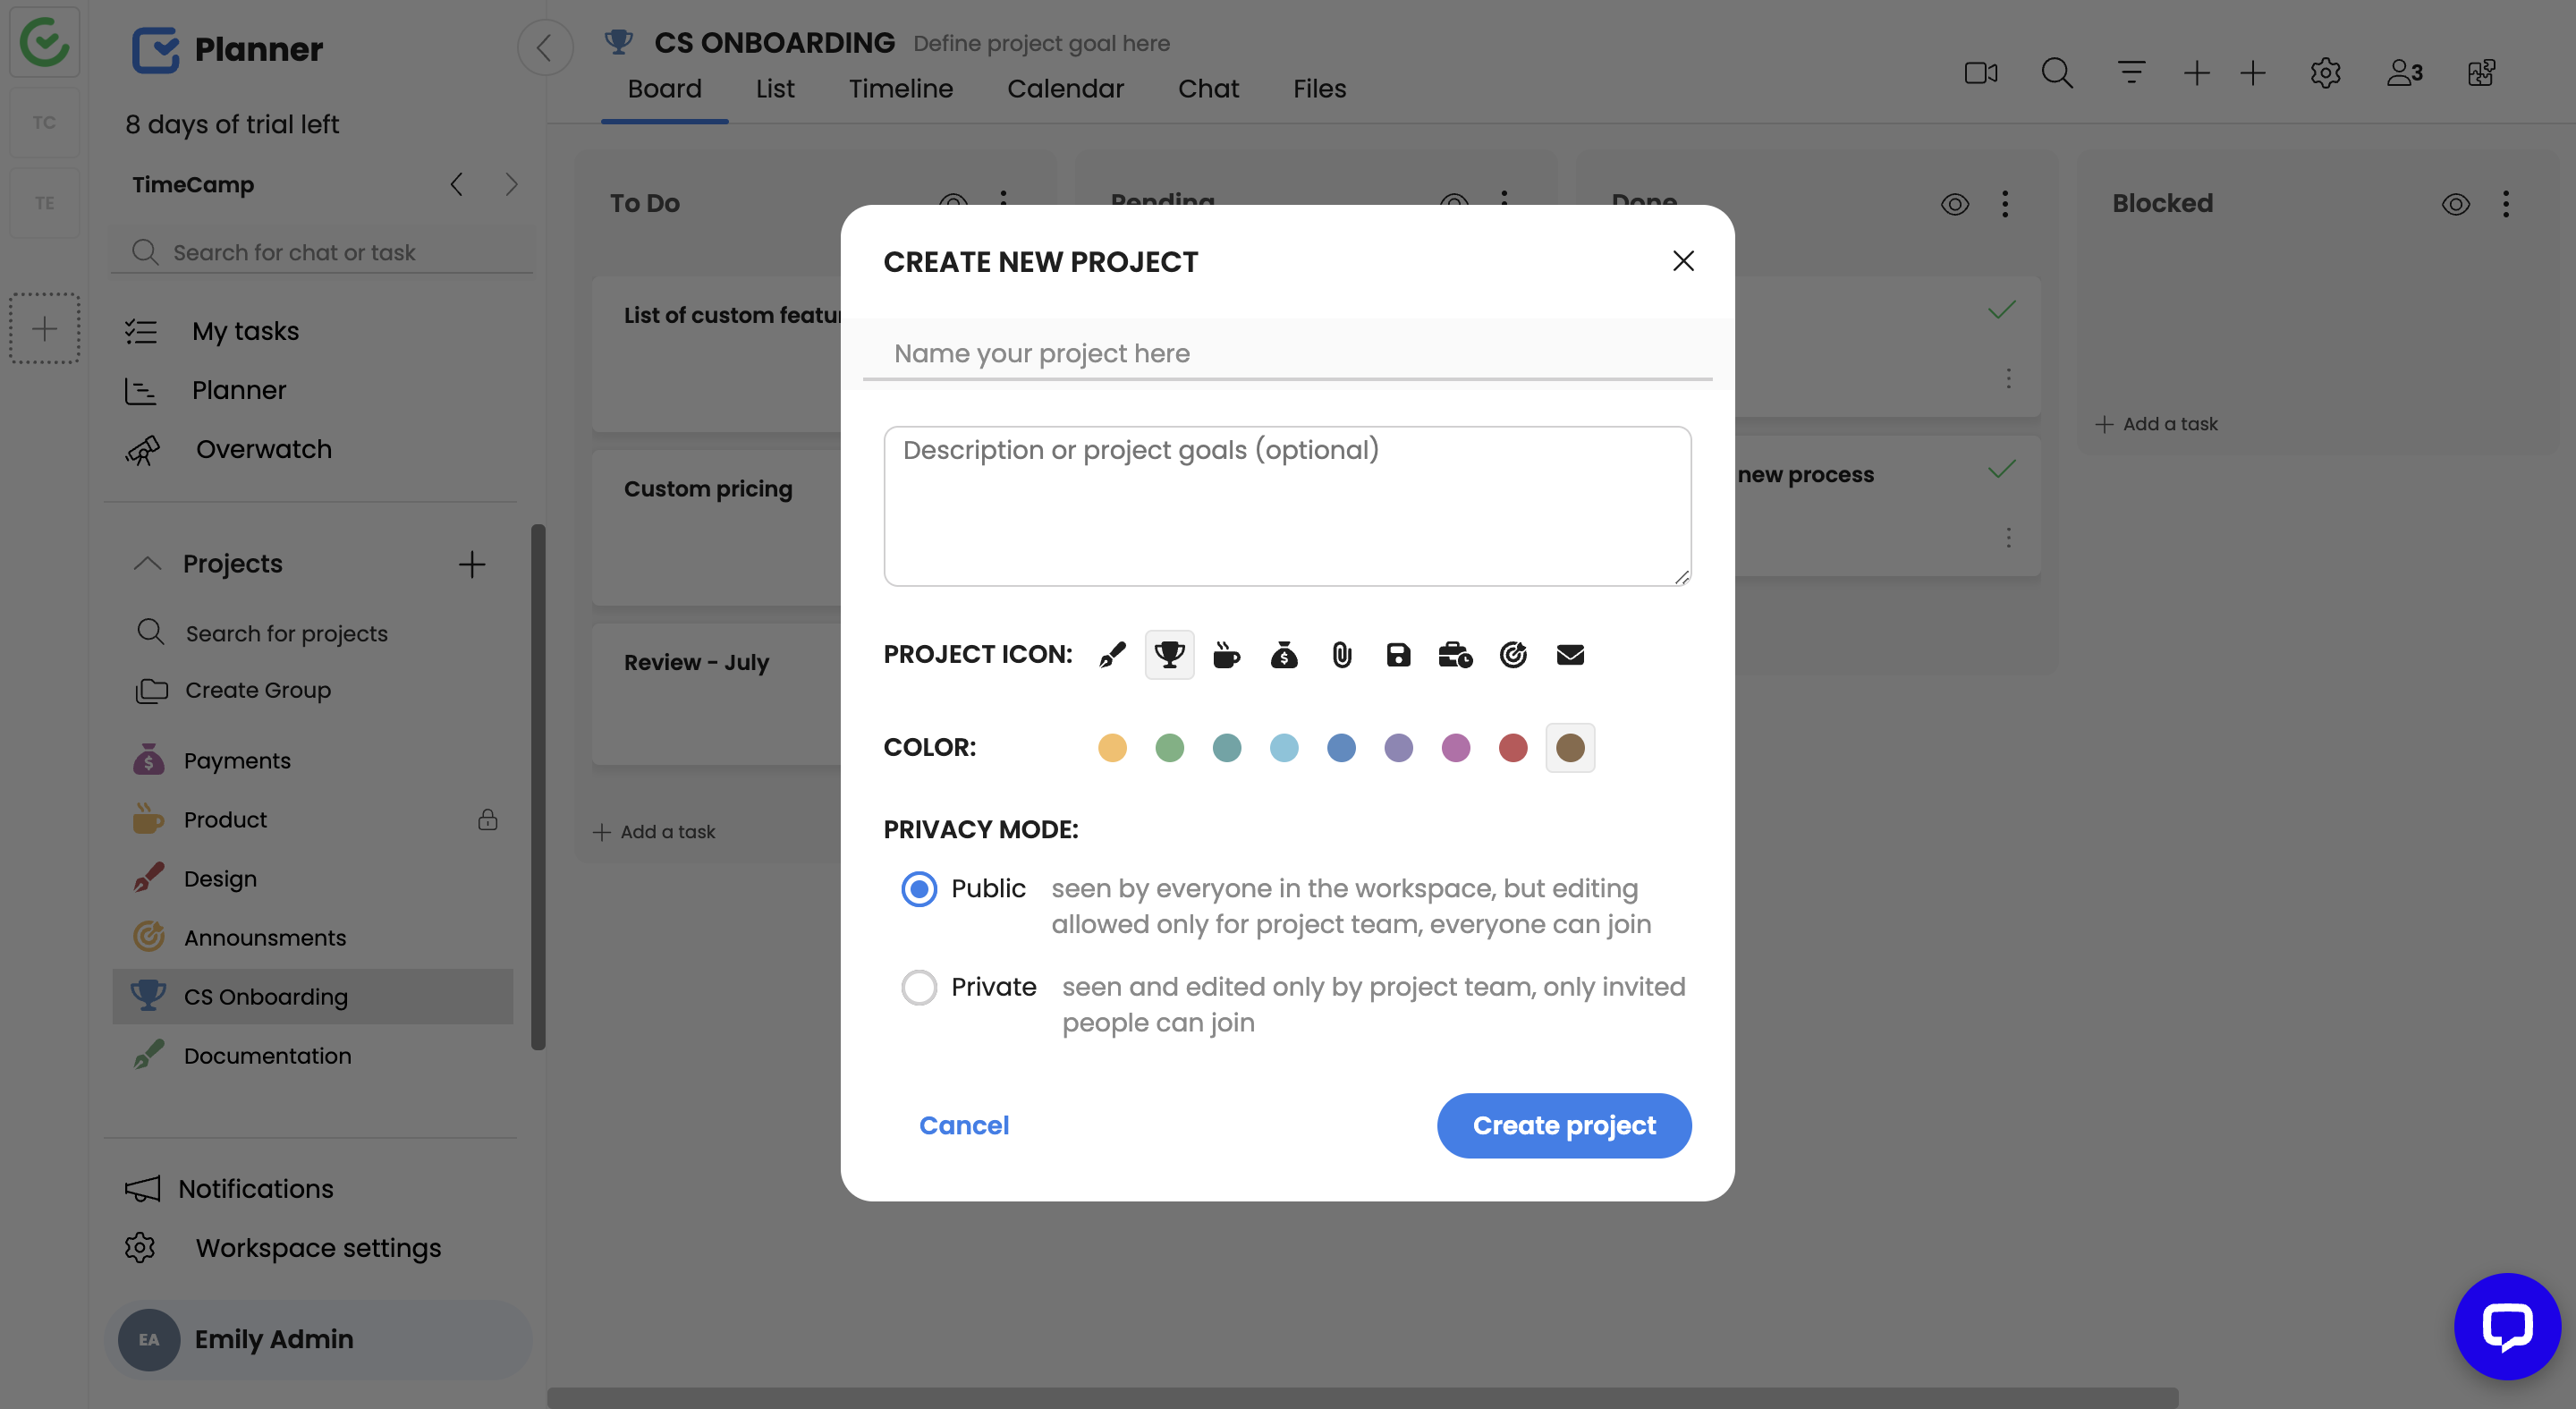Pick the paperclip project icon
Viewport: 2576px width, 1409px height.
click(x=1341, y=655)
